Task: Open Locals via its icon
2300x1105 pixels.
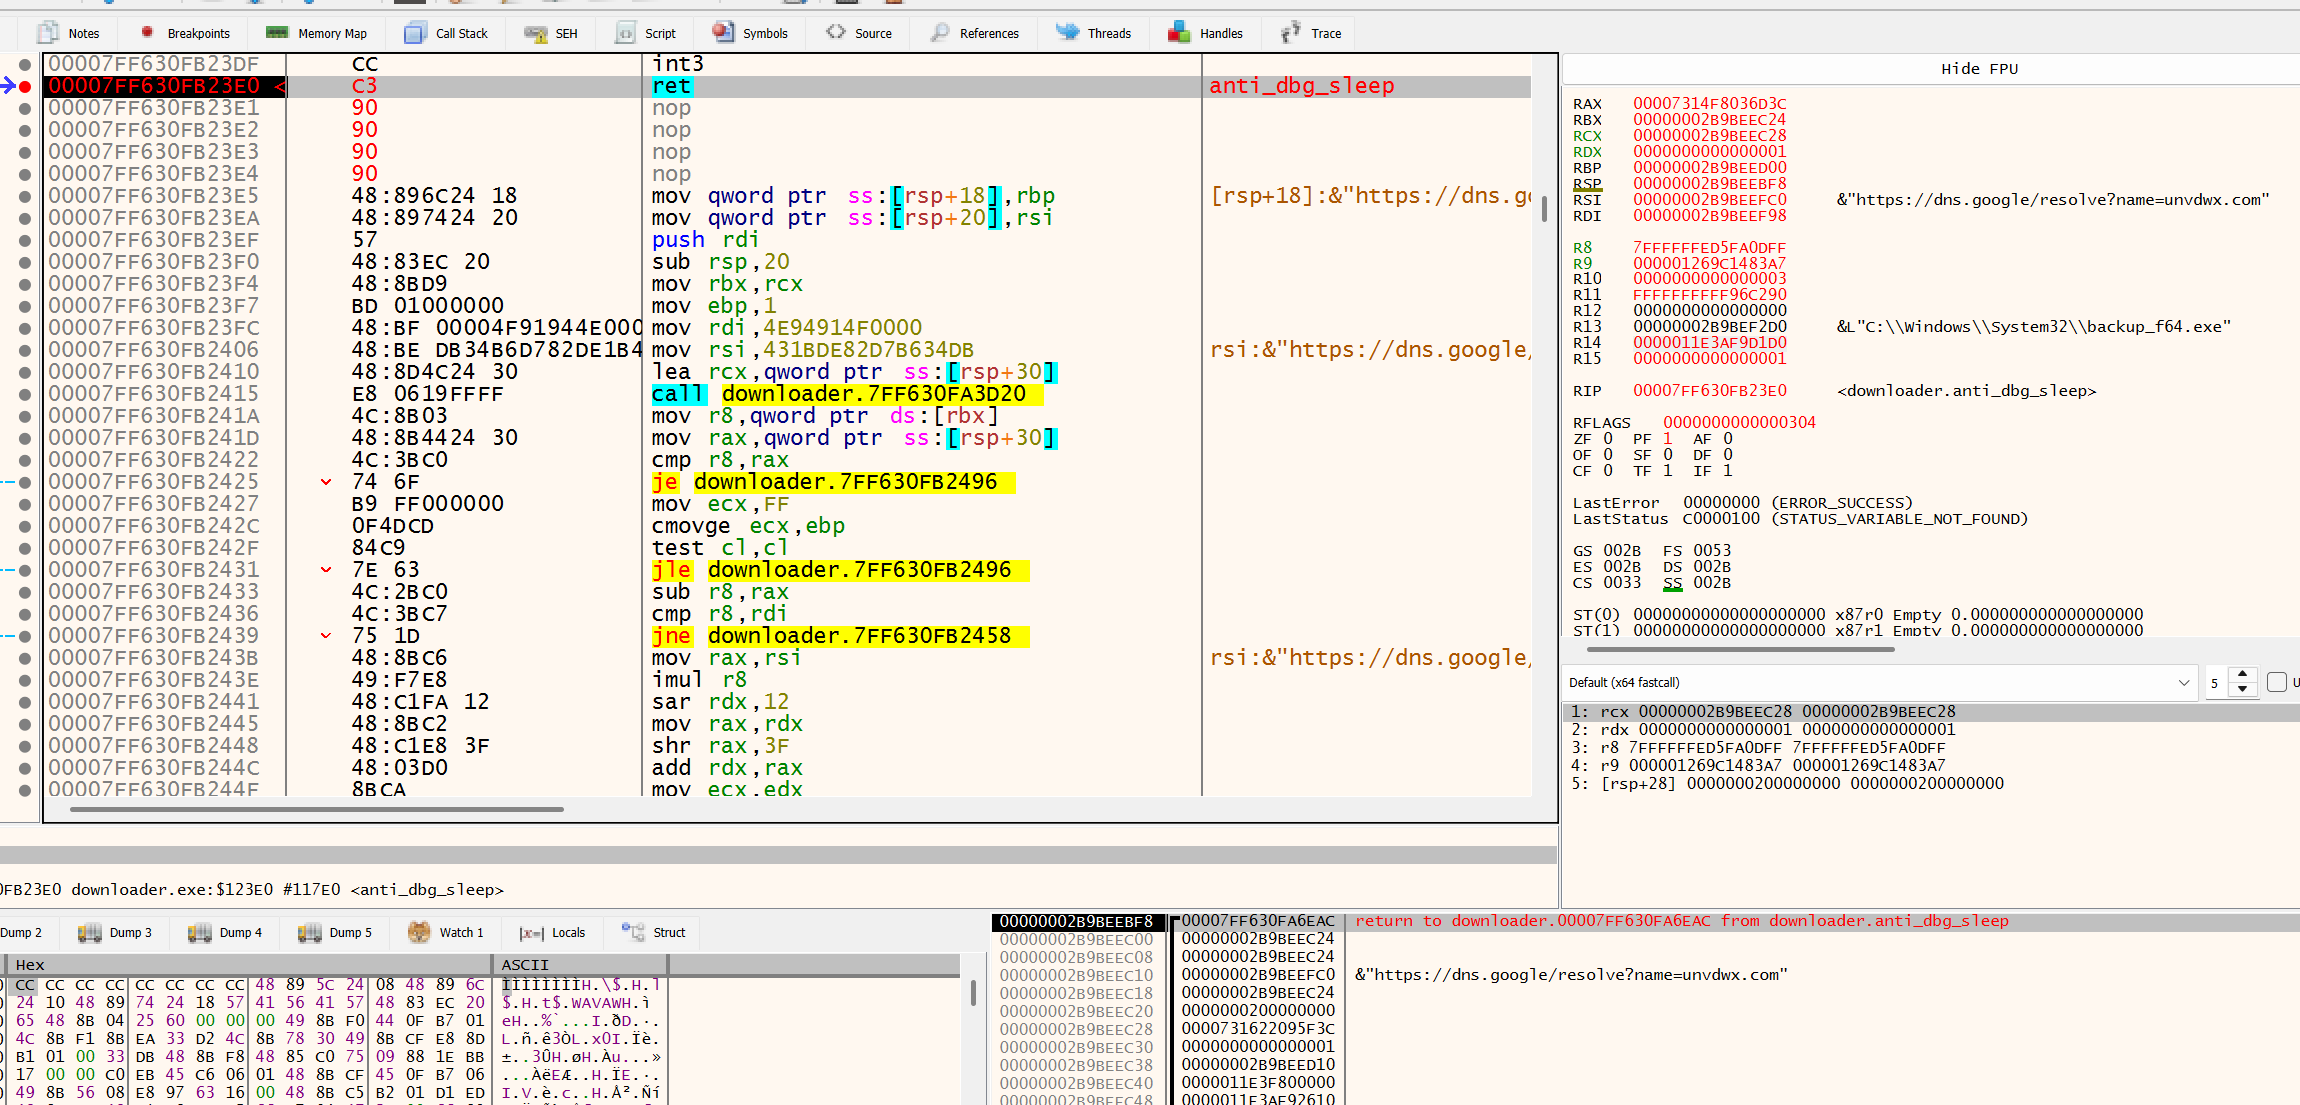Action: 531,933
